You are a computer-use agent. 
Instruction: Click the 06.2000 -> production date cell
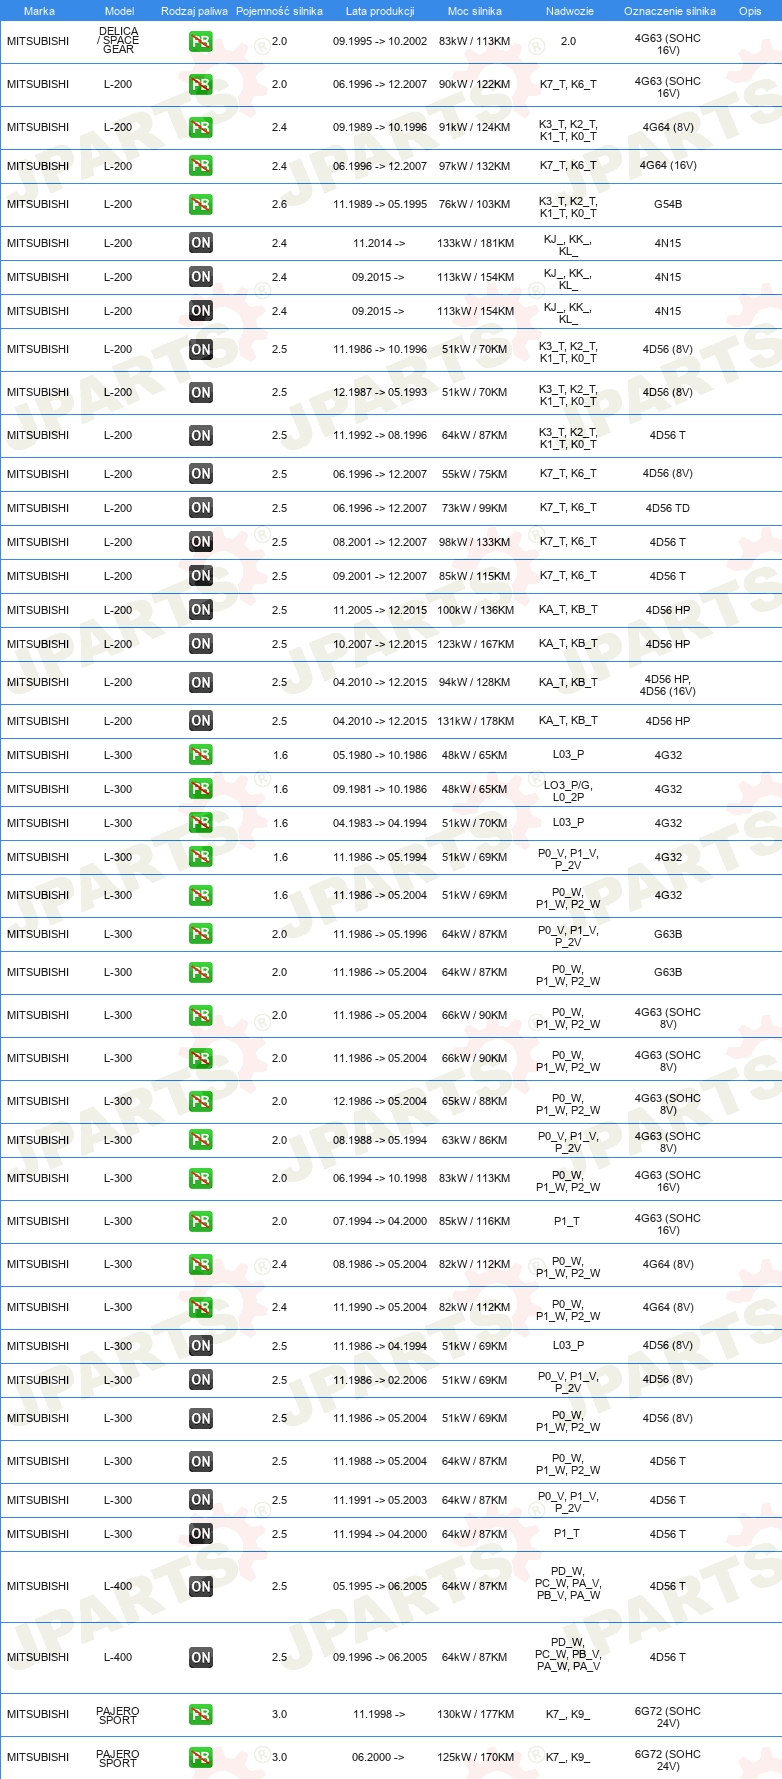pos(378,1757)
